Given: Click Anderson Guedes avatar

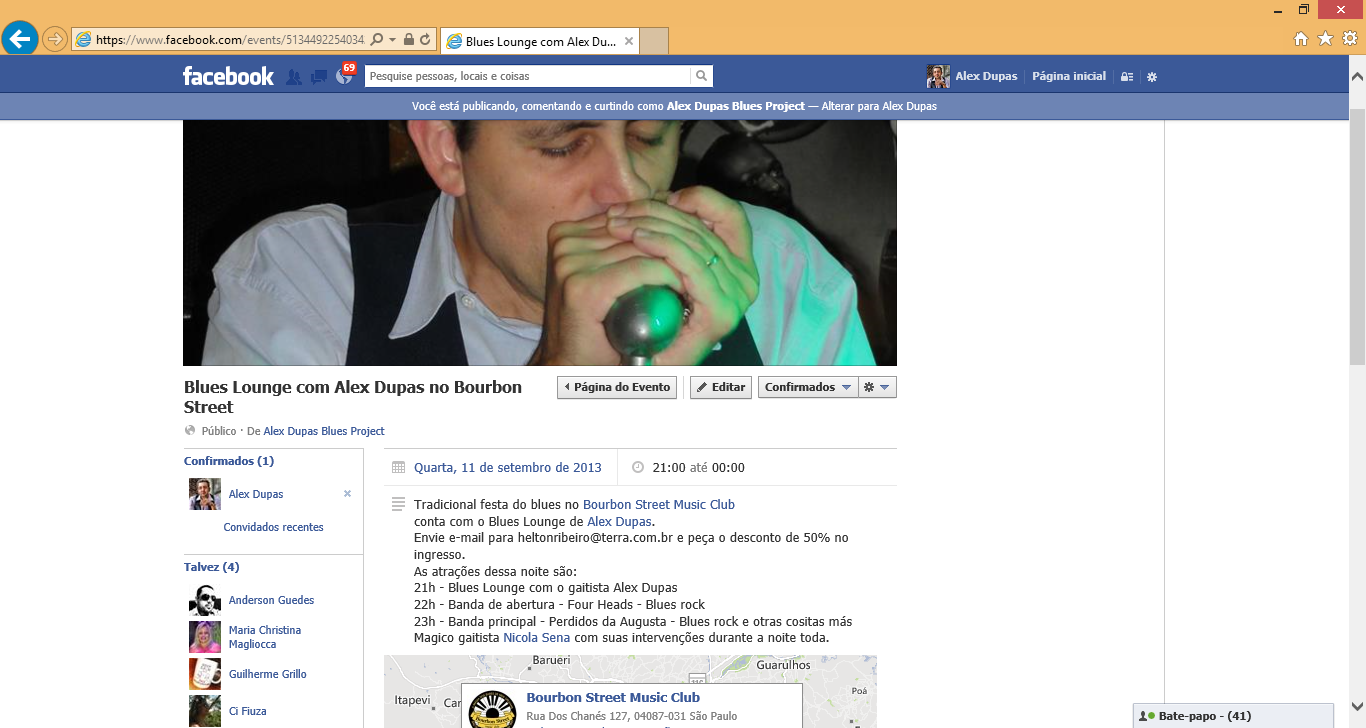Looking at the screenshot, I should point(205,600).
